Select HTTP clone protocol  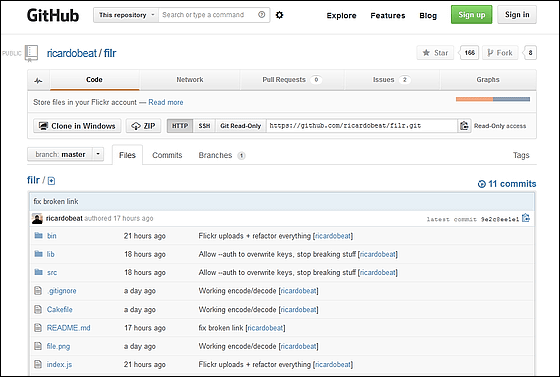tap(180, 126)
